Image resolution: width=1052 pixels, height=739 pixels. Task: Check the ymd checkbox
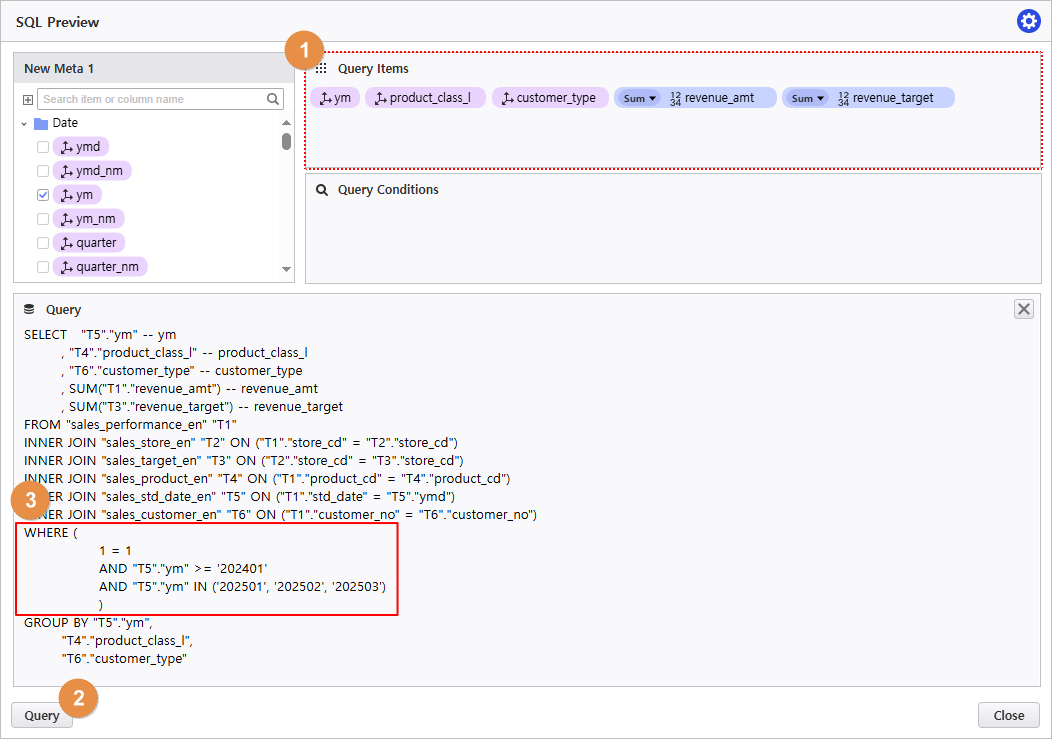[43, 147]
